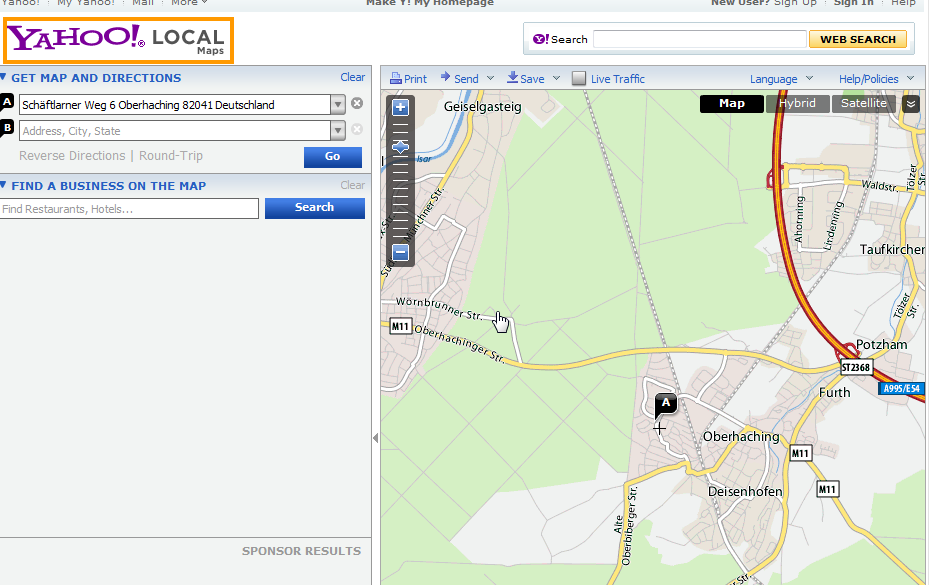Click the Furth label on map
This screenshot has width=930, height=585.
pos(835,393)
